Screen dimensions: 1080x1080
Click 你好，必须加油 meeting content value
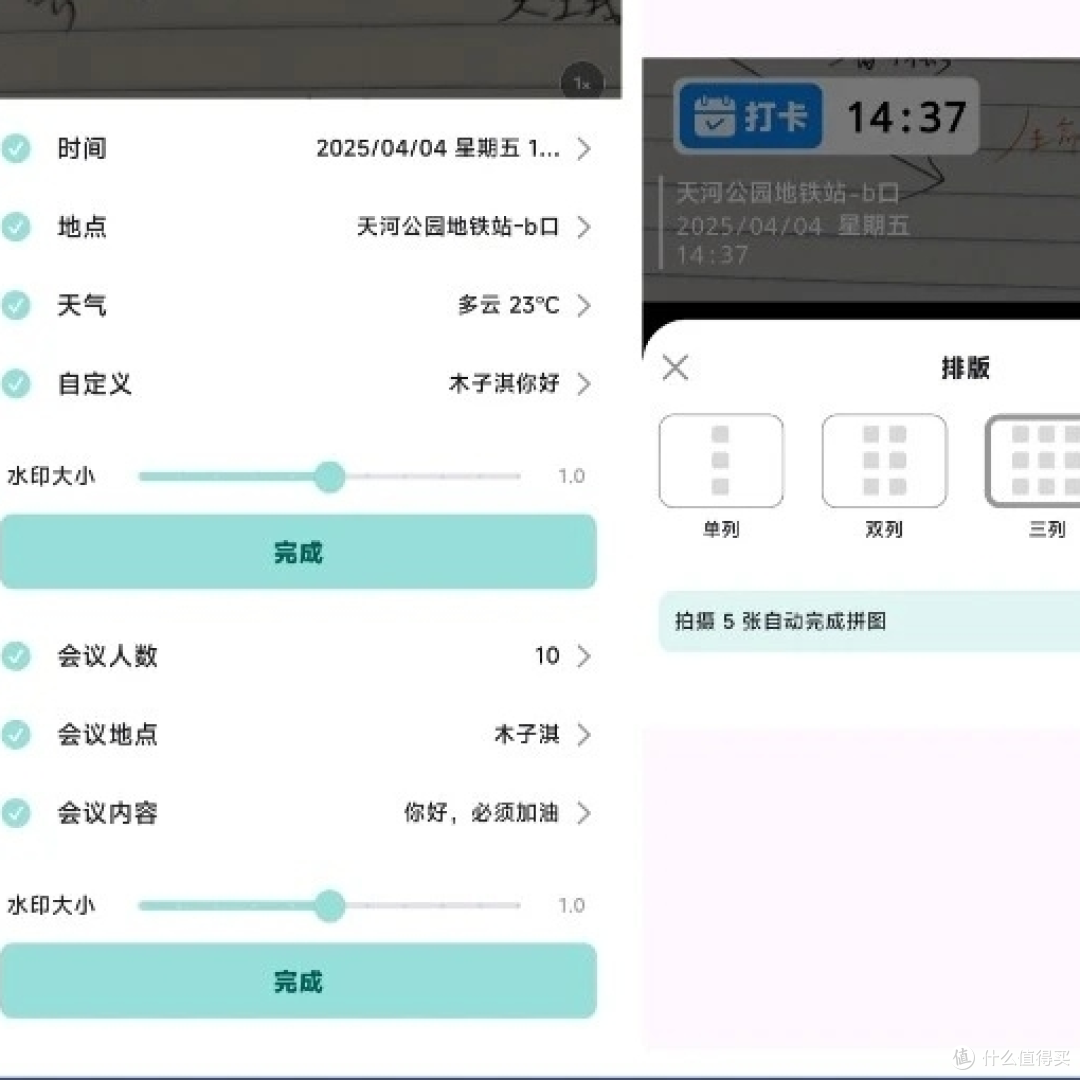click(481, 813)
